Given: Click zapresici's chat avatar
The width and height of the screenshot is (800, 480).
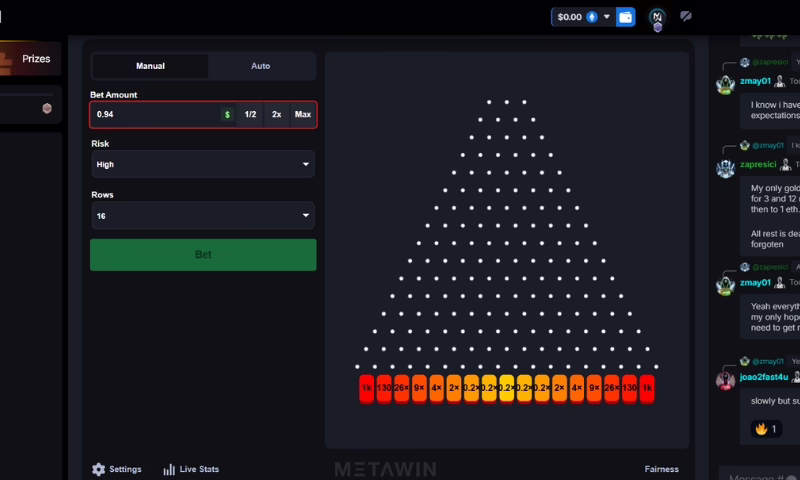Looking at the screenshot, I should [x=725, y=168].
